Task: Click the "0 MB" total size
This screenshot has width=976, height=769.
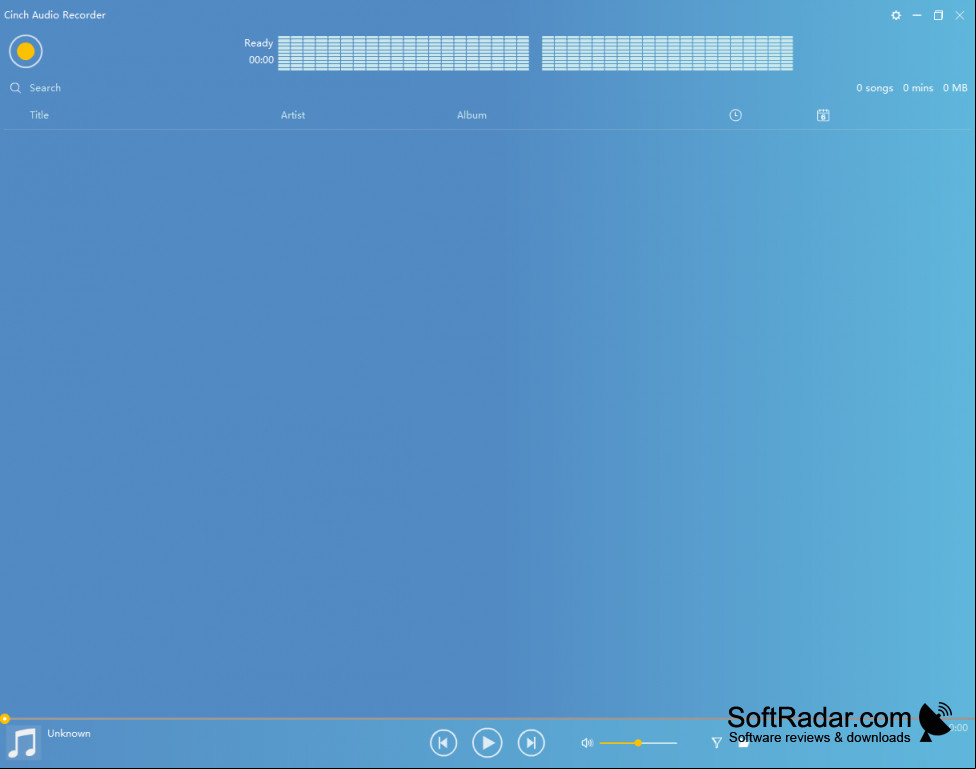Action: [x=955, y=88]
